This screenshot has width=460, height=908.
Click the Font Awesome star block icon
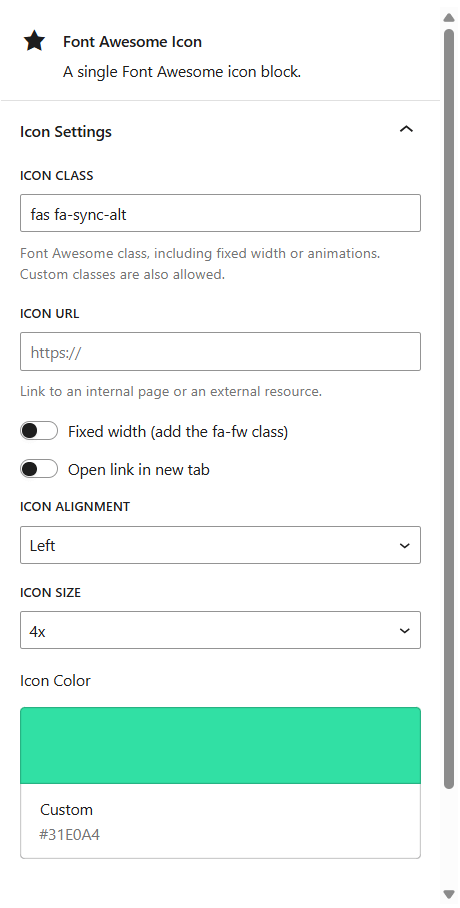[x=34, y=42]
